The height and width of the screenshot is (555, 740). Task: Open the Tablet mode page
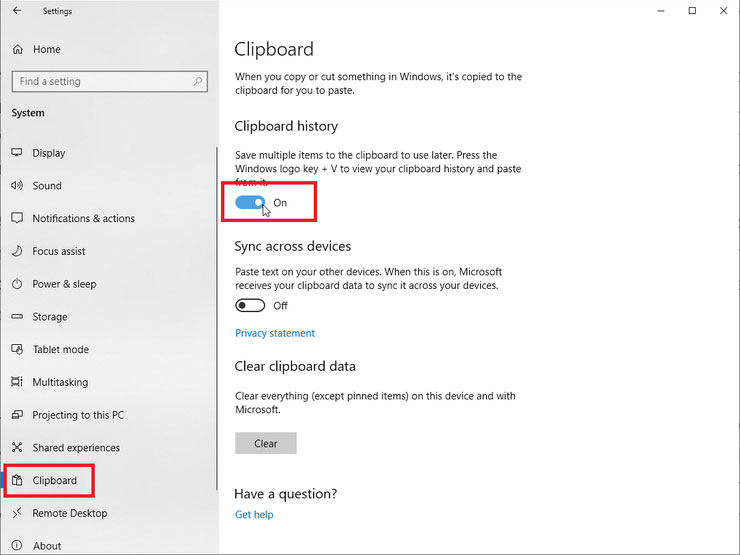60,349
